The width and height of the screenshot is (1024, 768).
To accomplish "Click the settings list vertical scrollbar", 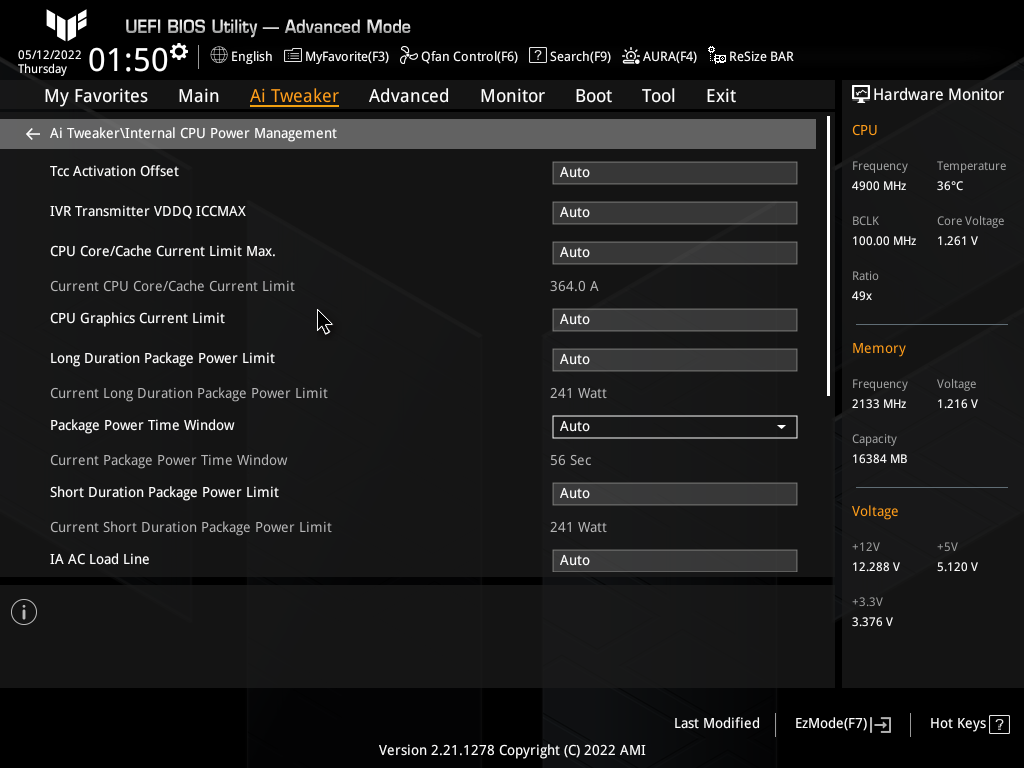I will click(x=828, y=256).
